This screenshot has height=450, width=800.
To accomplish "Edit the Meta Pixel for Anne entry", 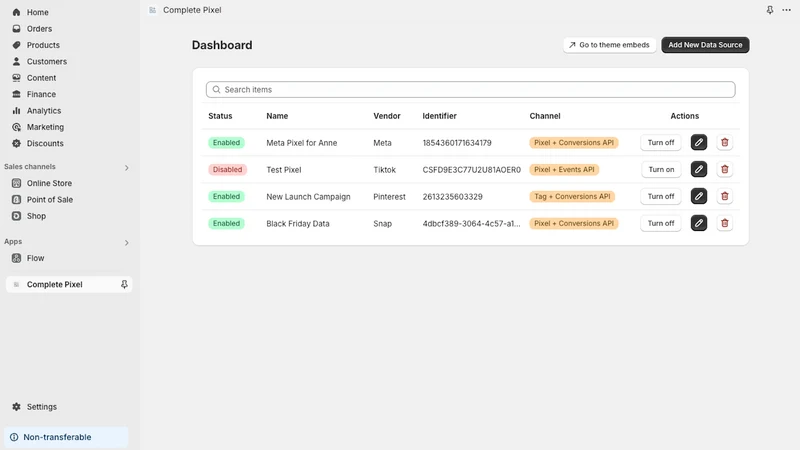I will 698,142.
